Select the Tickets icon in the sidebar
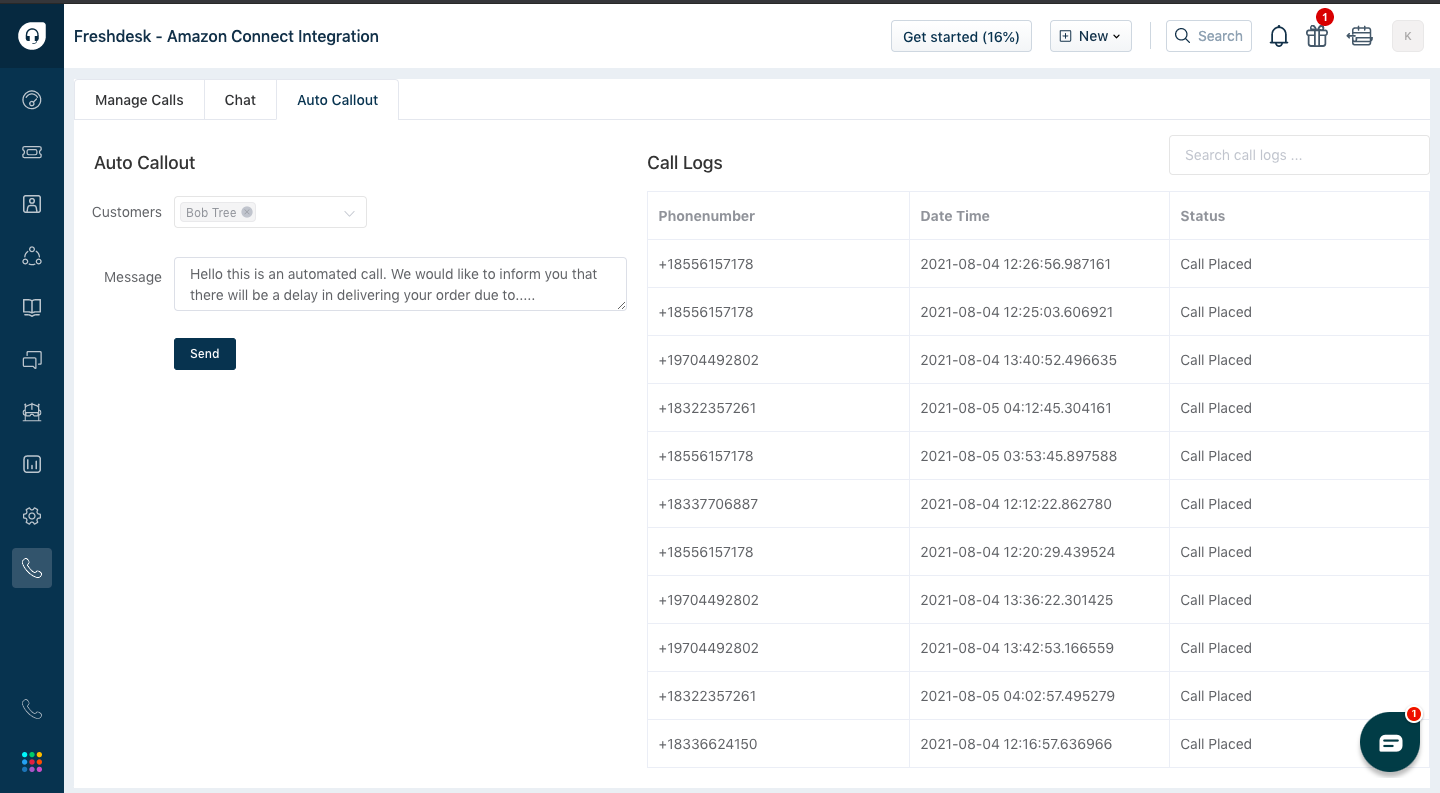1440x793 pixels. point(32,152)
